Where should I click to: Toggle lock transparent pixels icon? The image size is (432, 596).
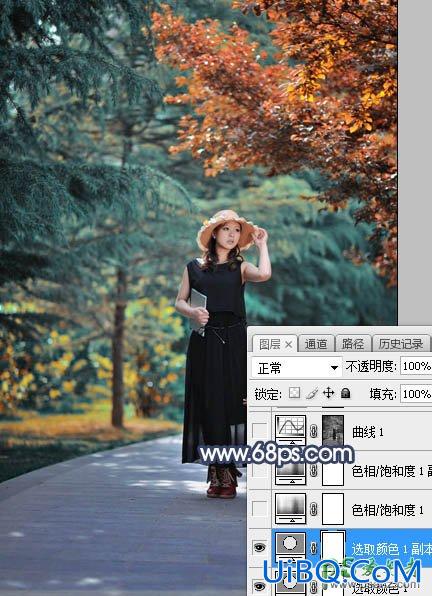[x=294, y=393]
